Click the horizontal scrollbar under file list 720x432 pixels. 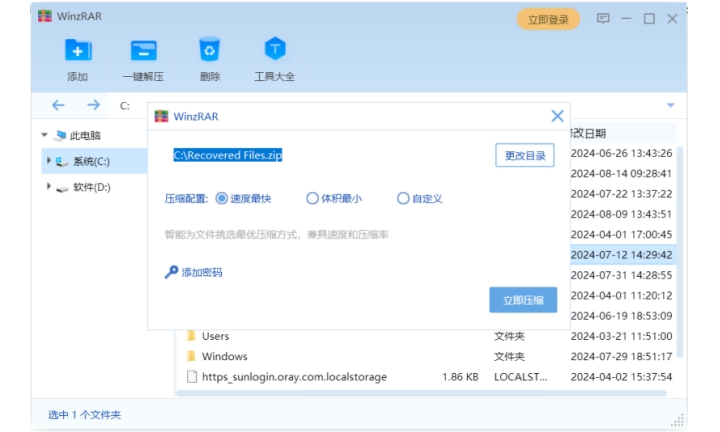coord(422,393)
